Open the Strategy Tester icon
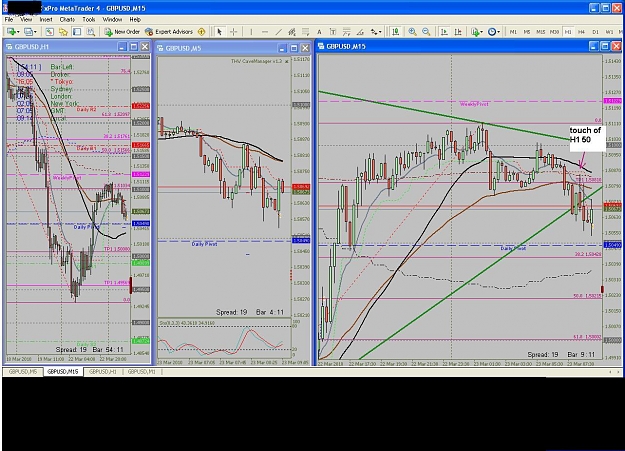 pyautogui.click(x=90, y=32)
